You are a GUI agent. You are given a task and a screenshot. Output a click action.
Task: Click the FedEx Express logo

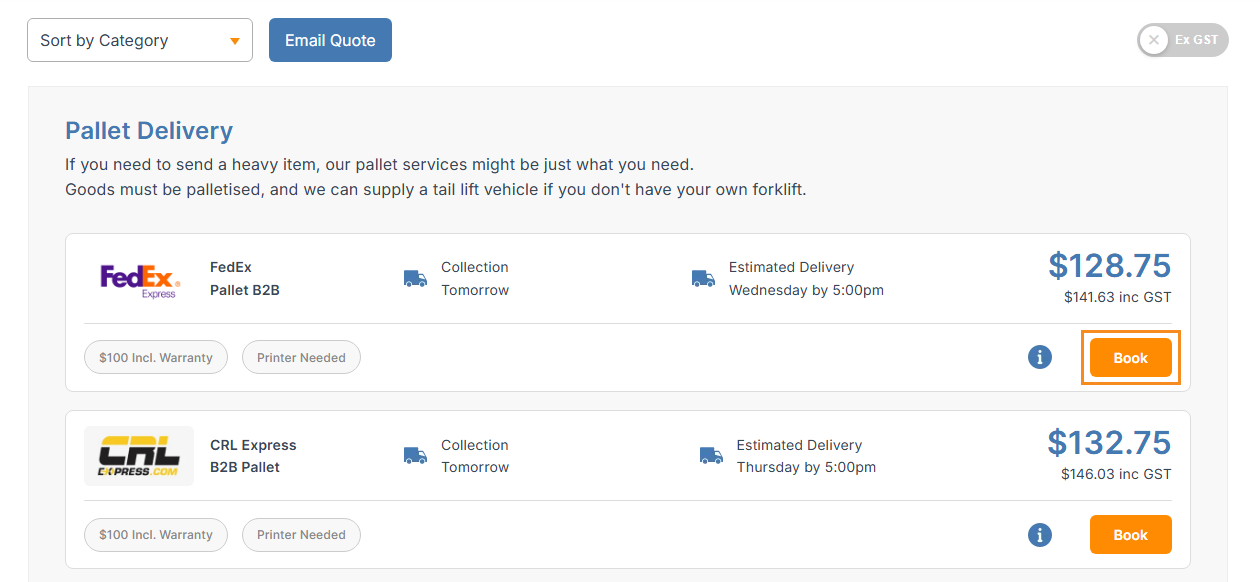pos(139,280)
